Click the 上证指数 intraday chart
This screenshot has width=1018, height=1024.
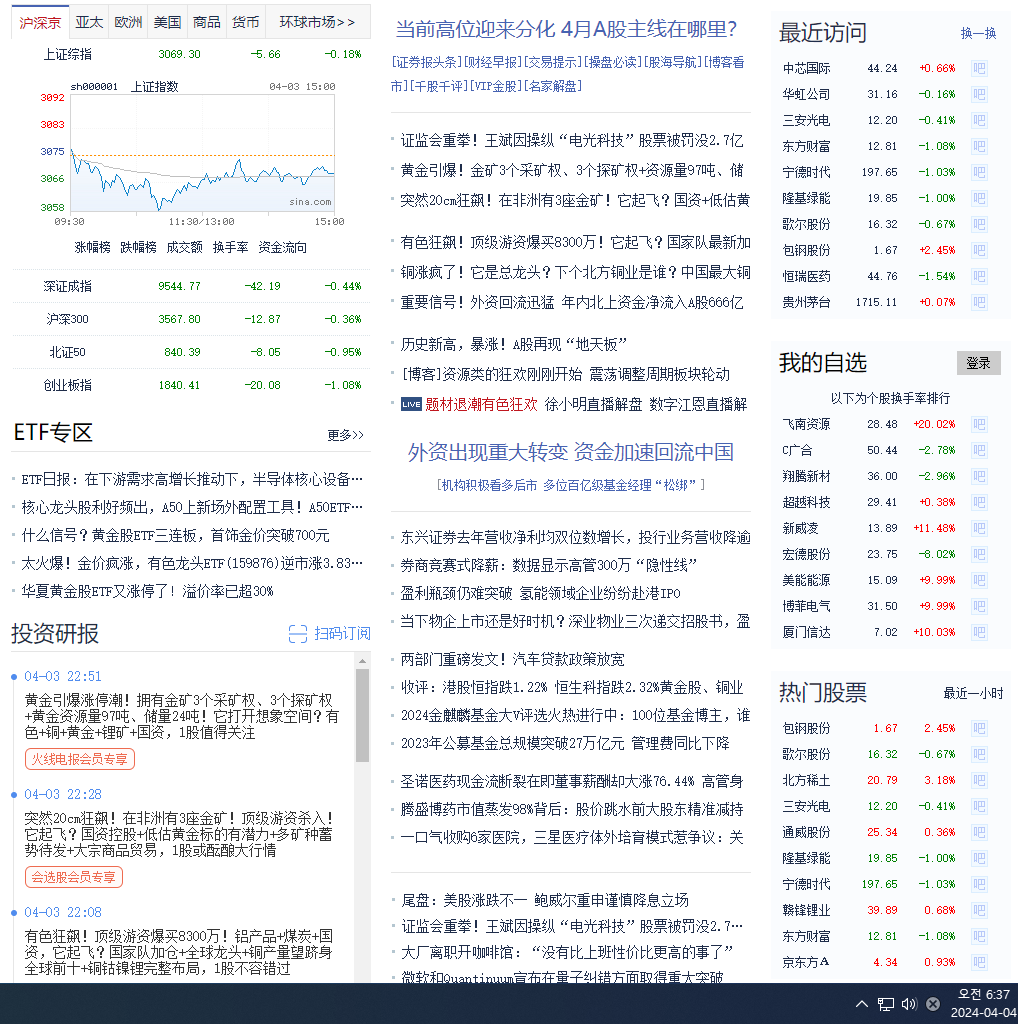point(202,153)
